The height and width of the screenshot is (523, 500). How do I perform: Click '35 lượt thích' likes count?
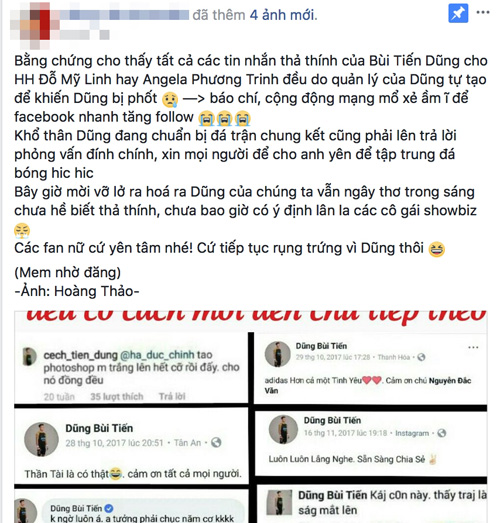(116, 396)
